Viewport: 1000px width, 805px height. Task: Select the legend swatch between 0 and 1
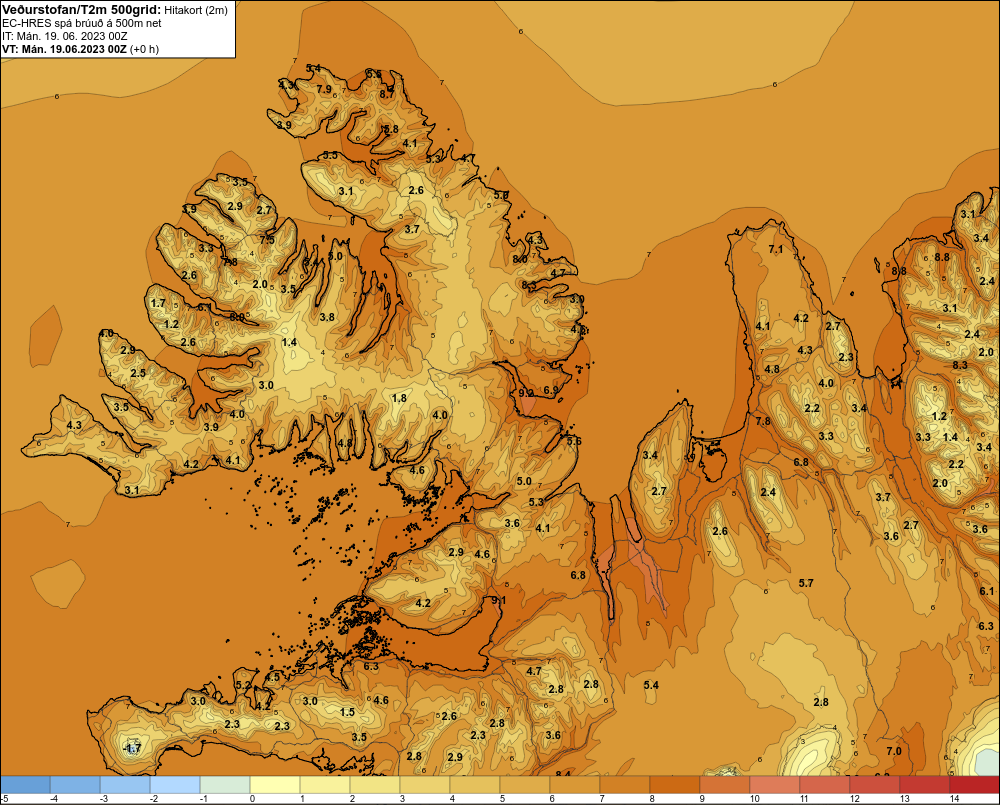275,785
